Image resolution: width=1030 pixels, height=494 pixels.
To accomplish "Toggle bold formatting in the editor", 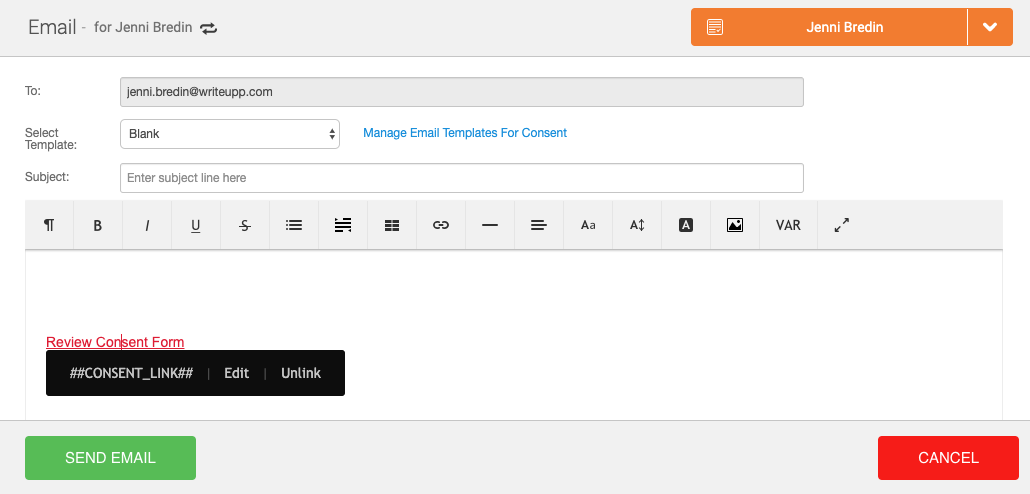I will pyautogui.click(x=98, y=225).
